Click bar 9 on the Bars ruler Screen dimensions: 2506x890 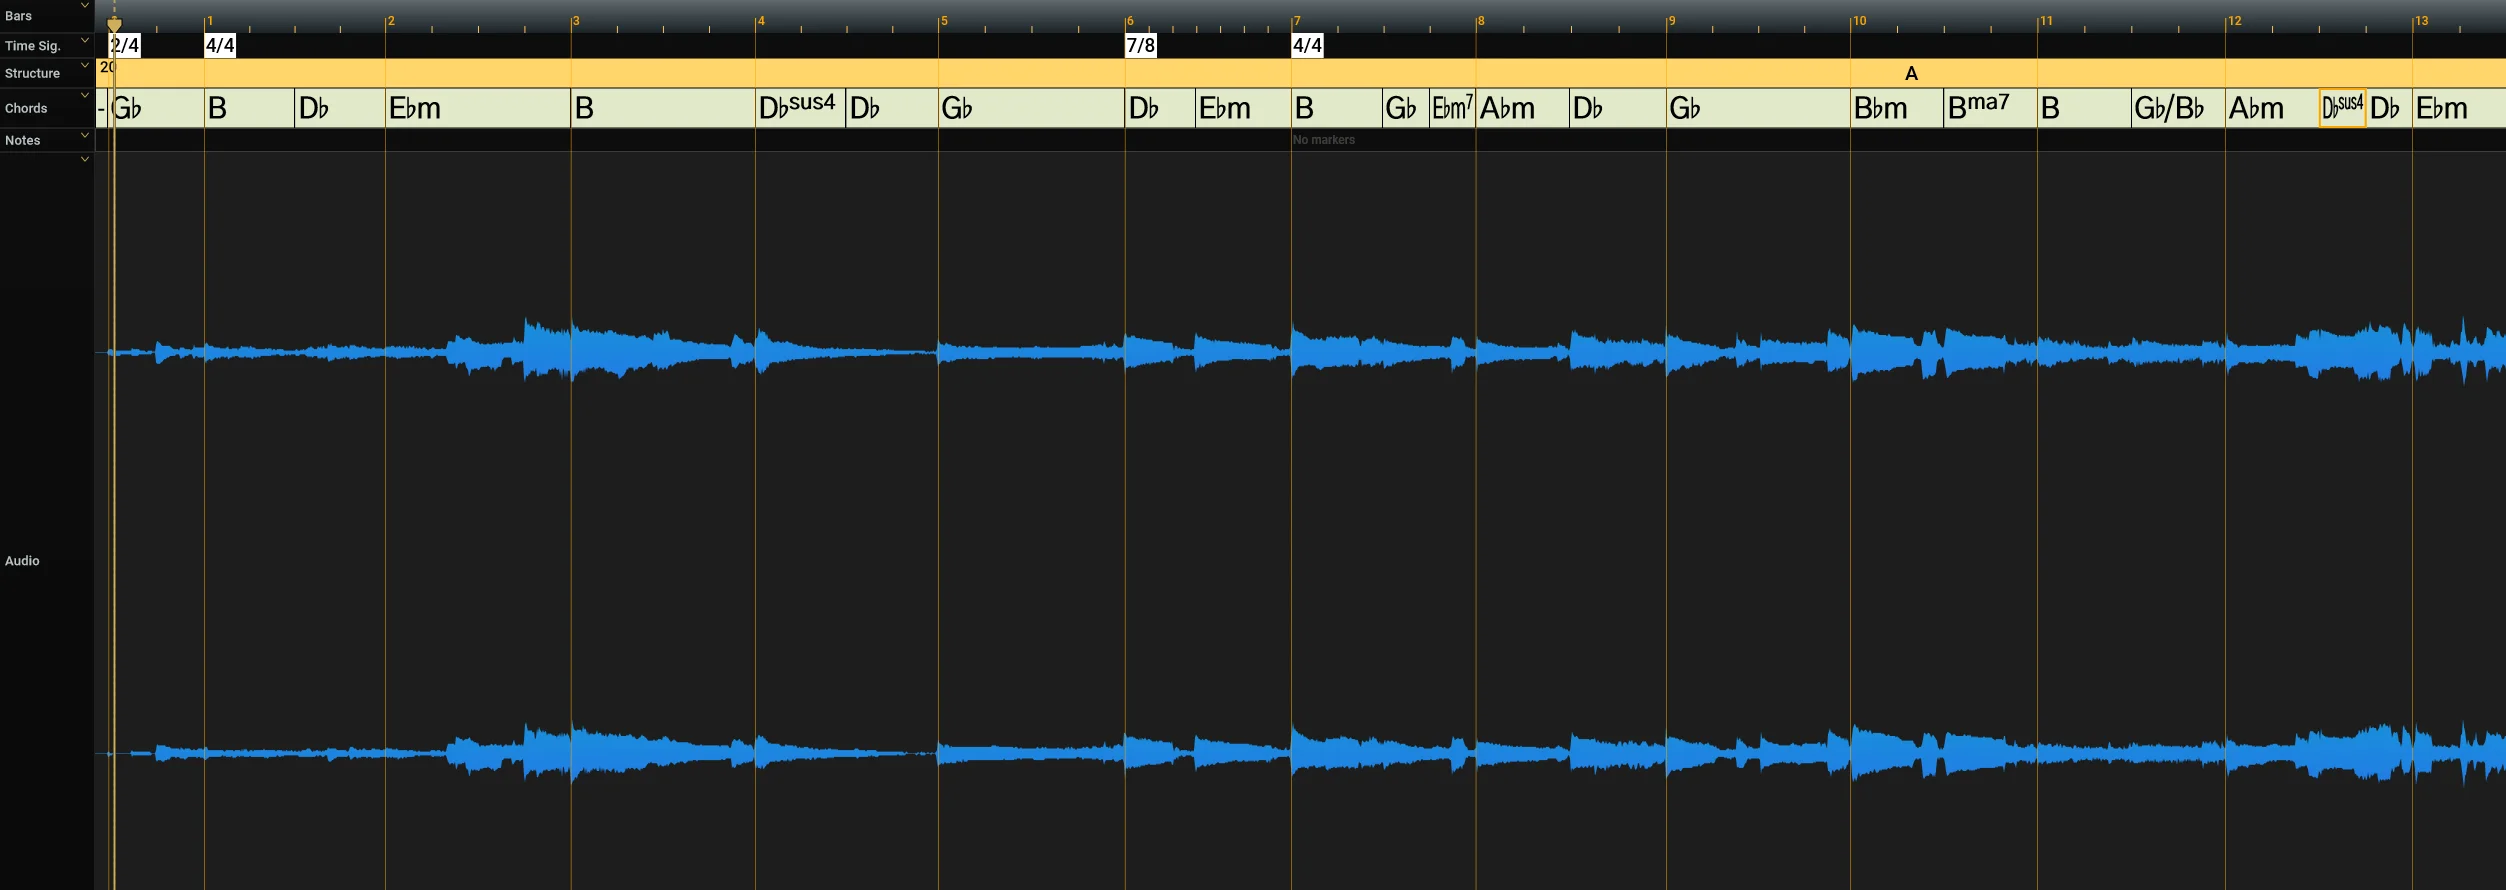(1670, 20)
